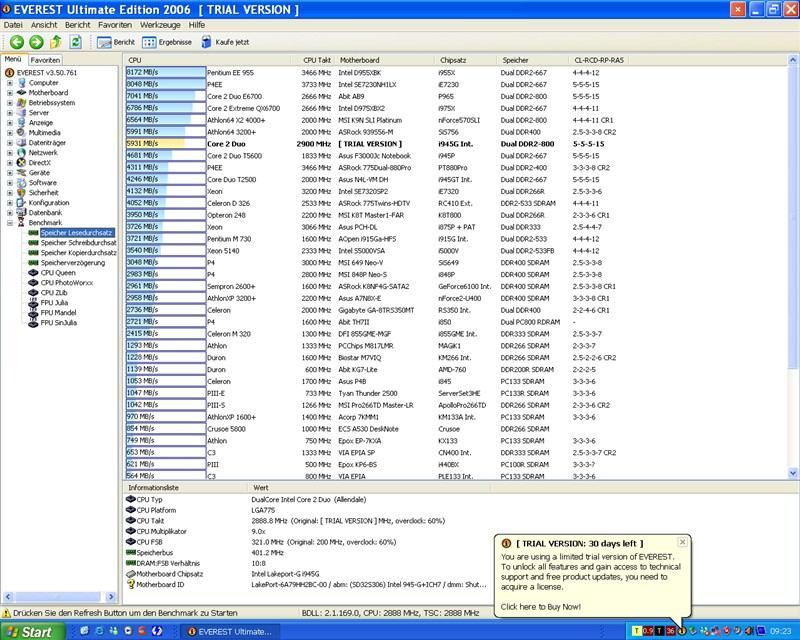
Task: Select the Datenträger tree icon
Action: coord(21,143)
